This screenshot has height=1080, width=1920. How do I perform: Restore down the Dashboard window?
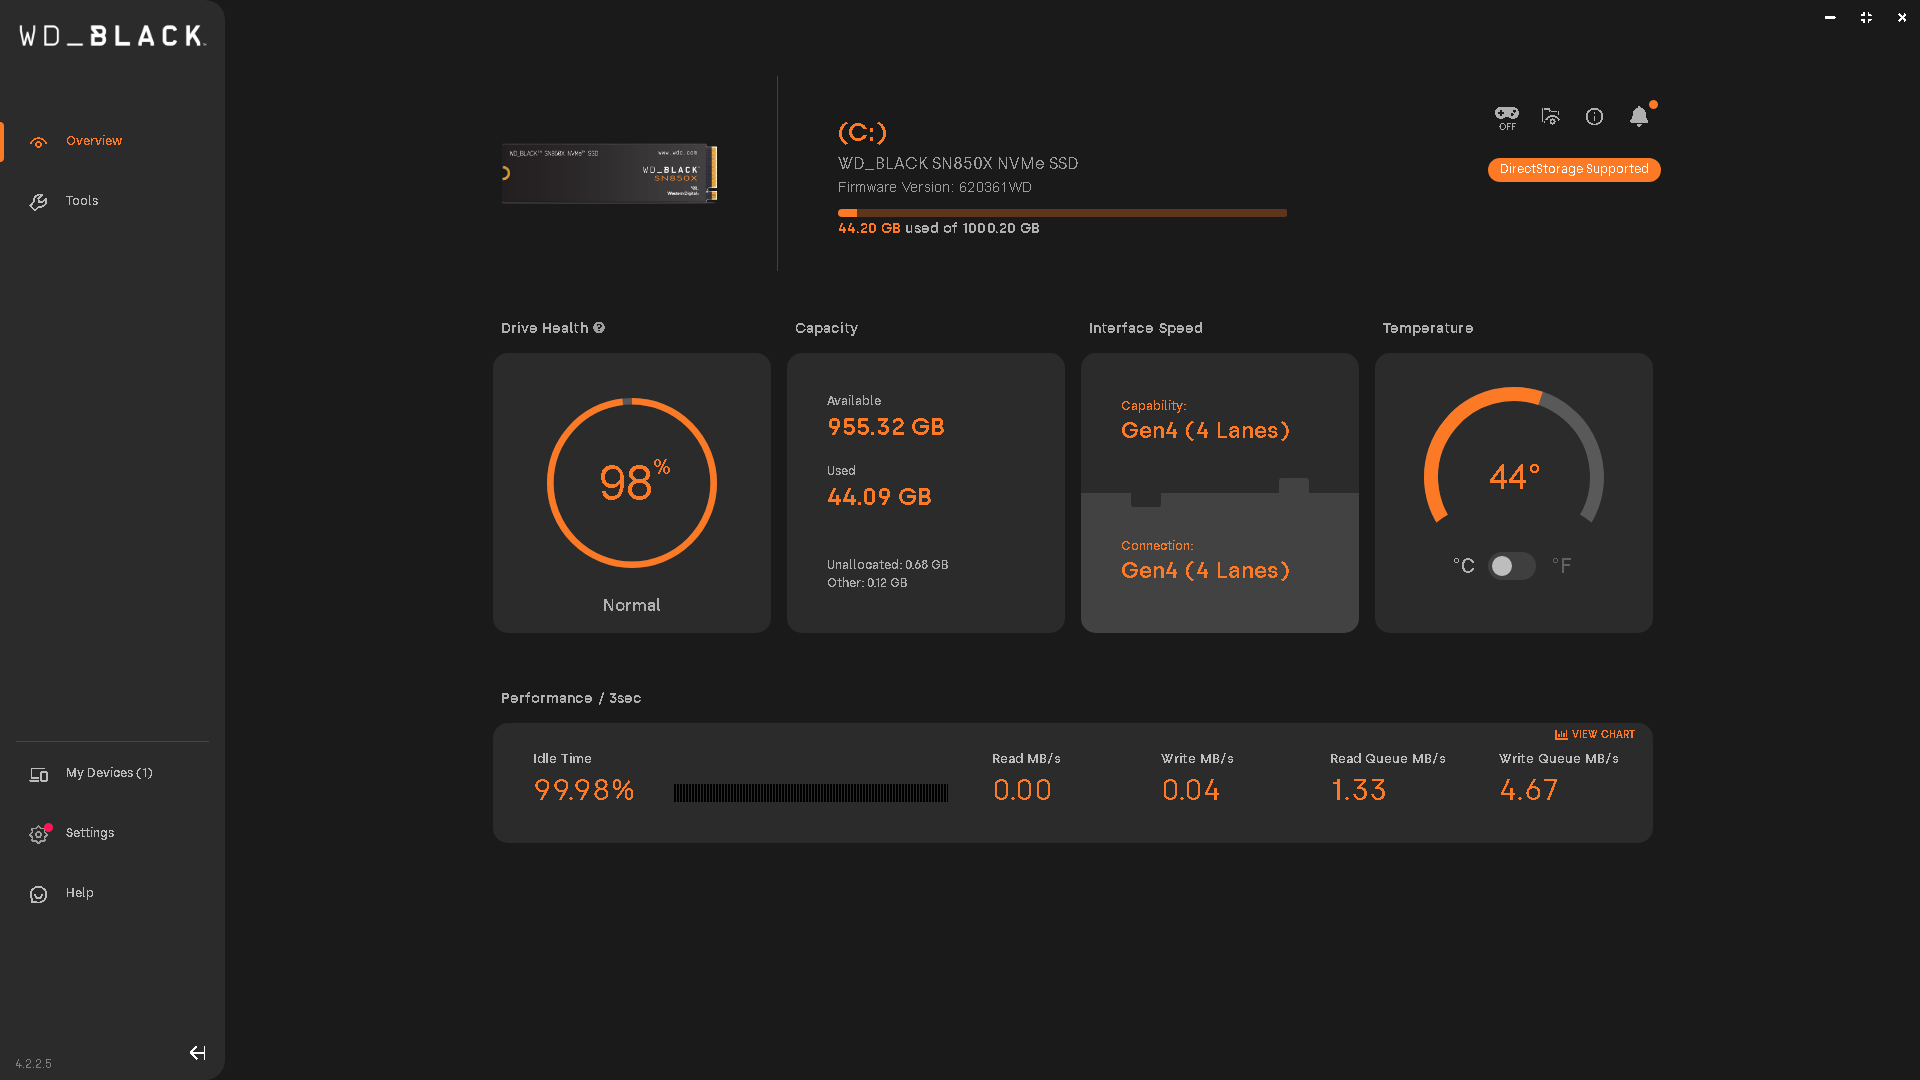[1866, 18]
